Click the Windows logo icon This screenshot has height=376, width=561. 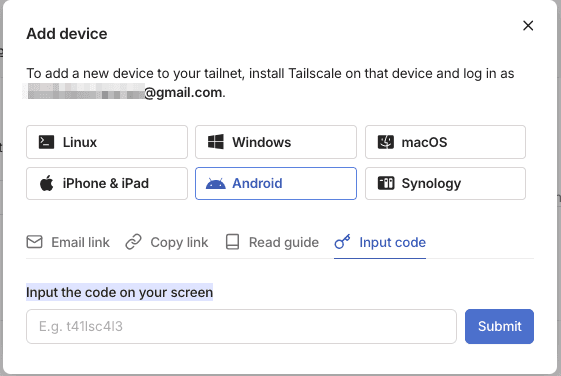click(216, 142)
